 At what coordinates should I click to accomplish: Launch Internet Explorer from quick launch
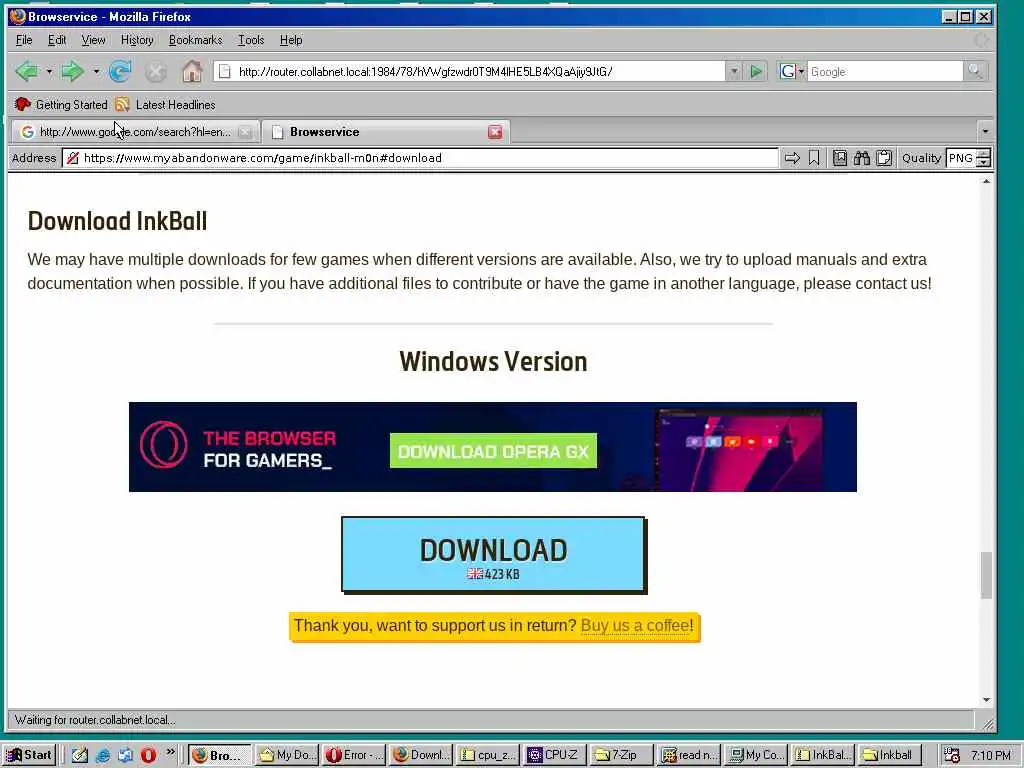103,755
